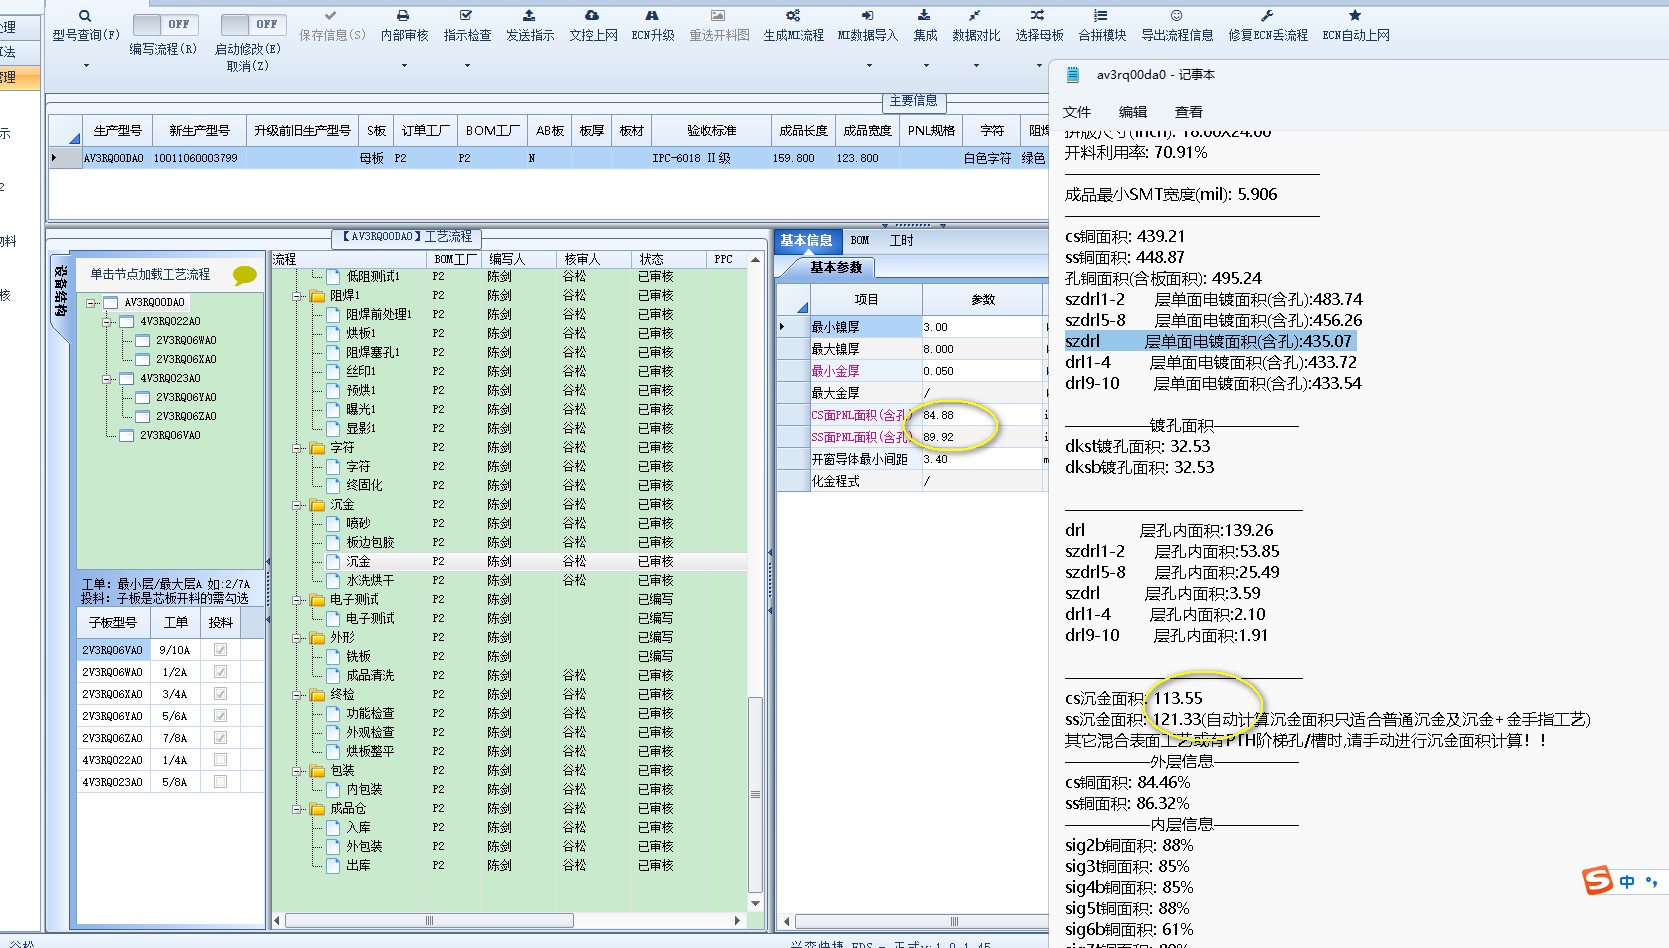
Task: Open the 文件 menu in Notepad
Action: point(1077,112)
